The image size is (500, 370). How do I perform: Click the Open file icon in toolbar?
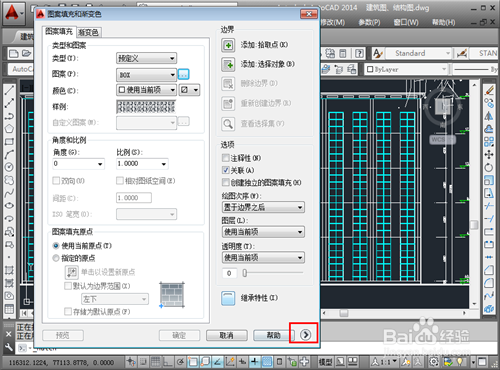click(x=26, y=53)
